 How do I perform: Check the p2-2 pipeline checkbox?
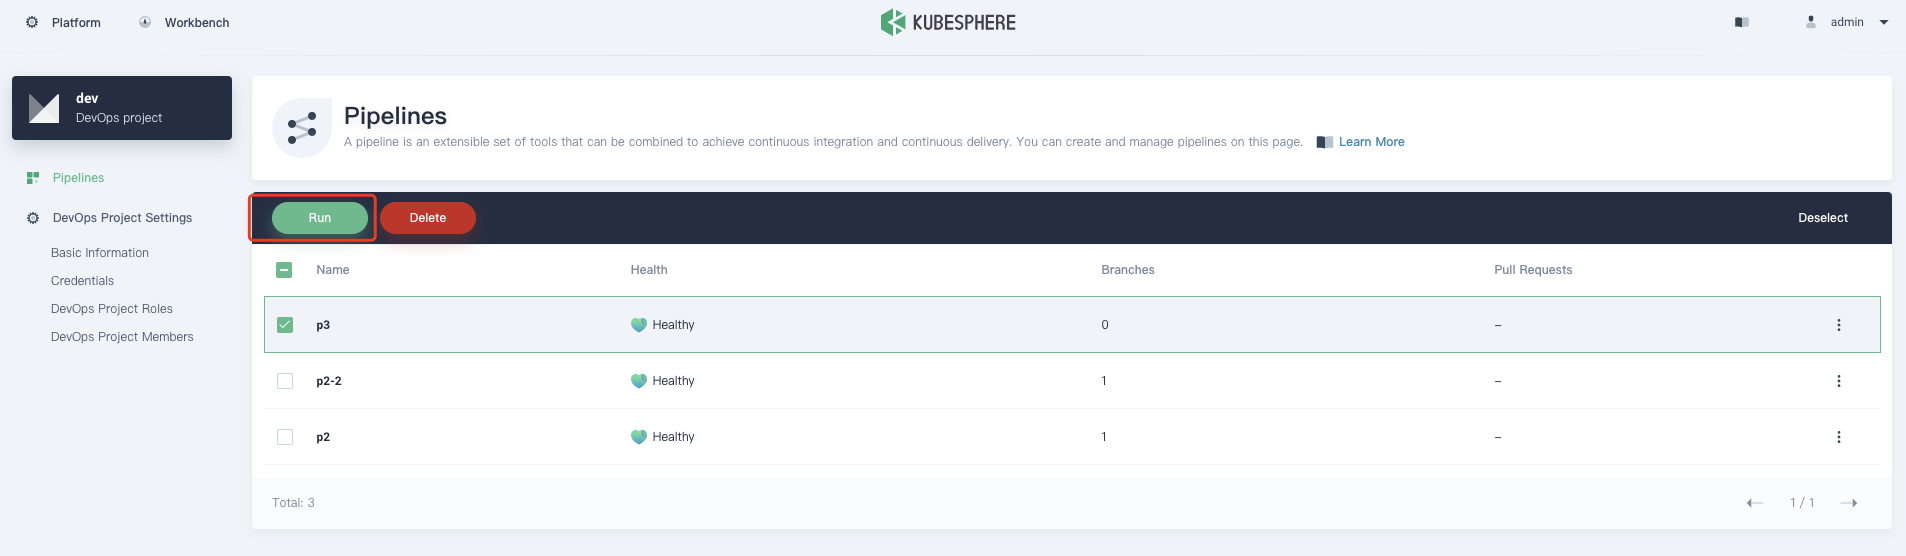click(x=285, y=381)
